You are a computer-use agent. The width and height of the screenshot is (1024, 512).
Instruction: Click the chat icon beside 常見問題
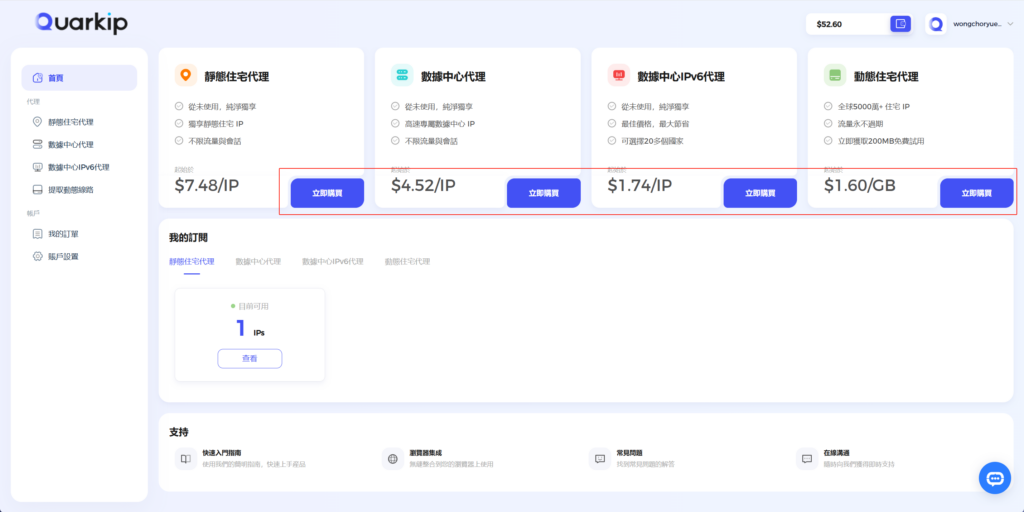tap(600, 458)
